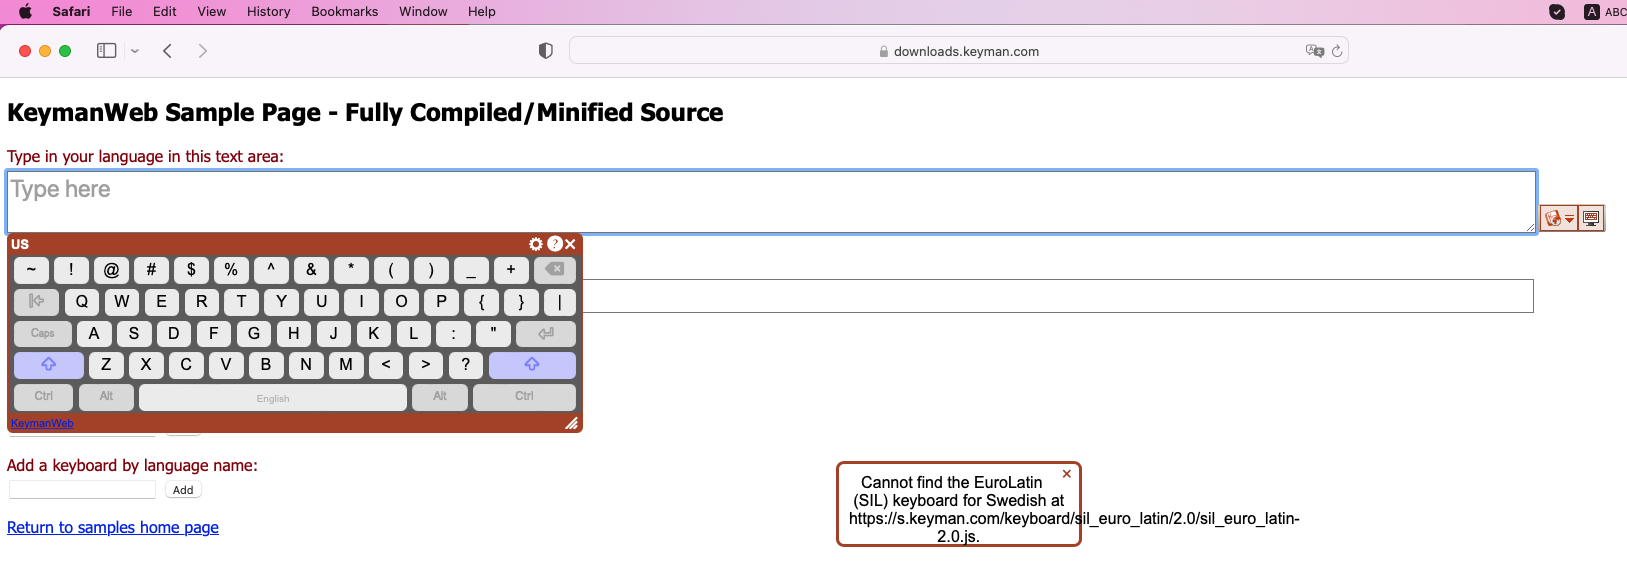The height and width of the screenshot is (569, 1627).
Task: Tap the + key
Action: tap(511, 270)
